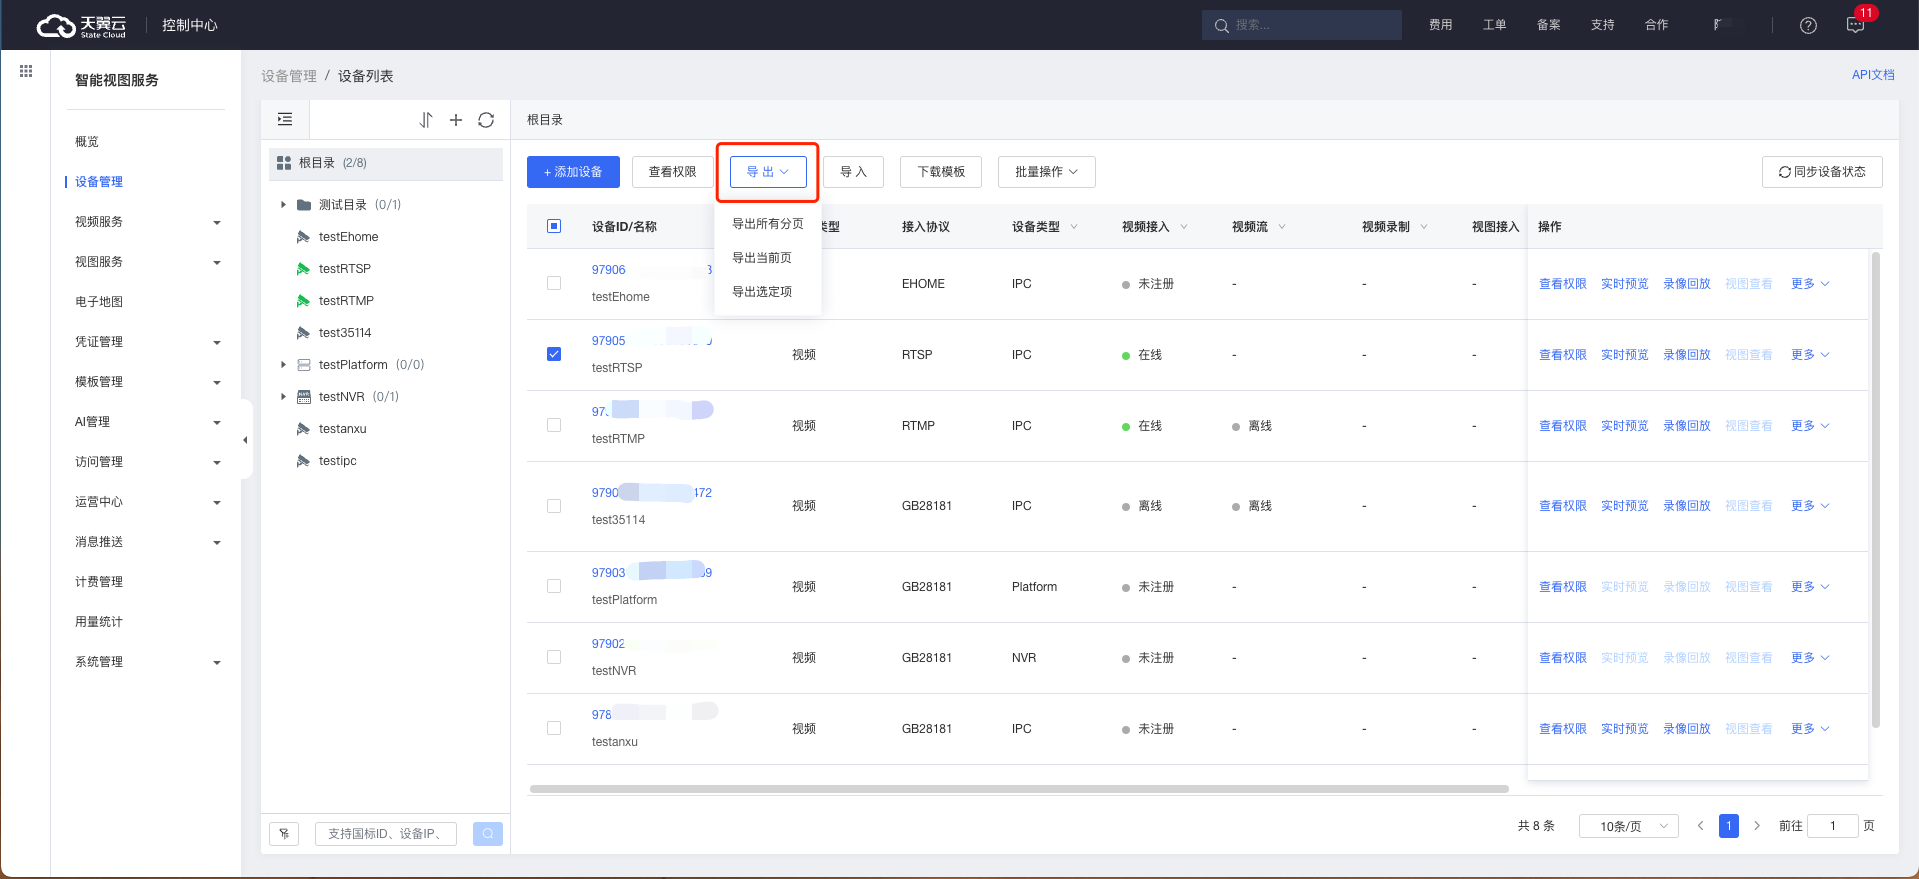Expand the 测试目录 tree folder
The width and height of the screenshot is (1919, 879).
(283, 205)
